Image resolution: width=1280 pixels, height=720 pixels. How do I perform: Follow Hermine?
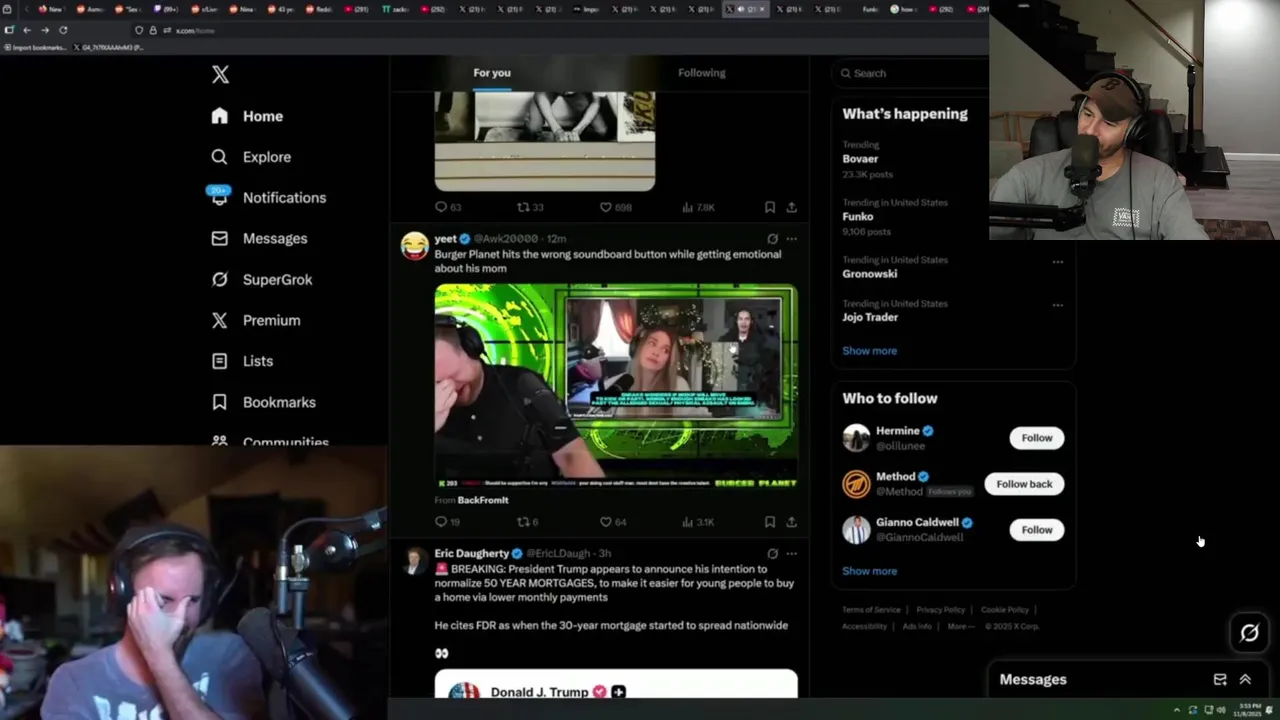coord(1037,438)
